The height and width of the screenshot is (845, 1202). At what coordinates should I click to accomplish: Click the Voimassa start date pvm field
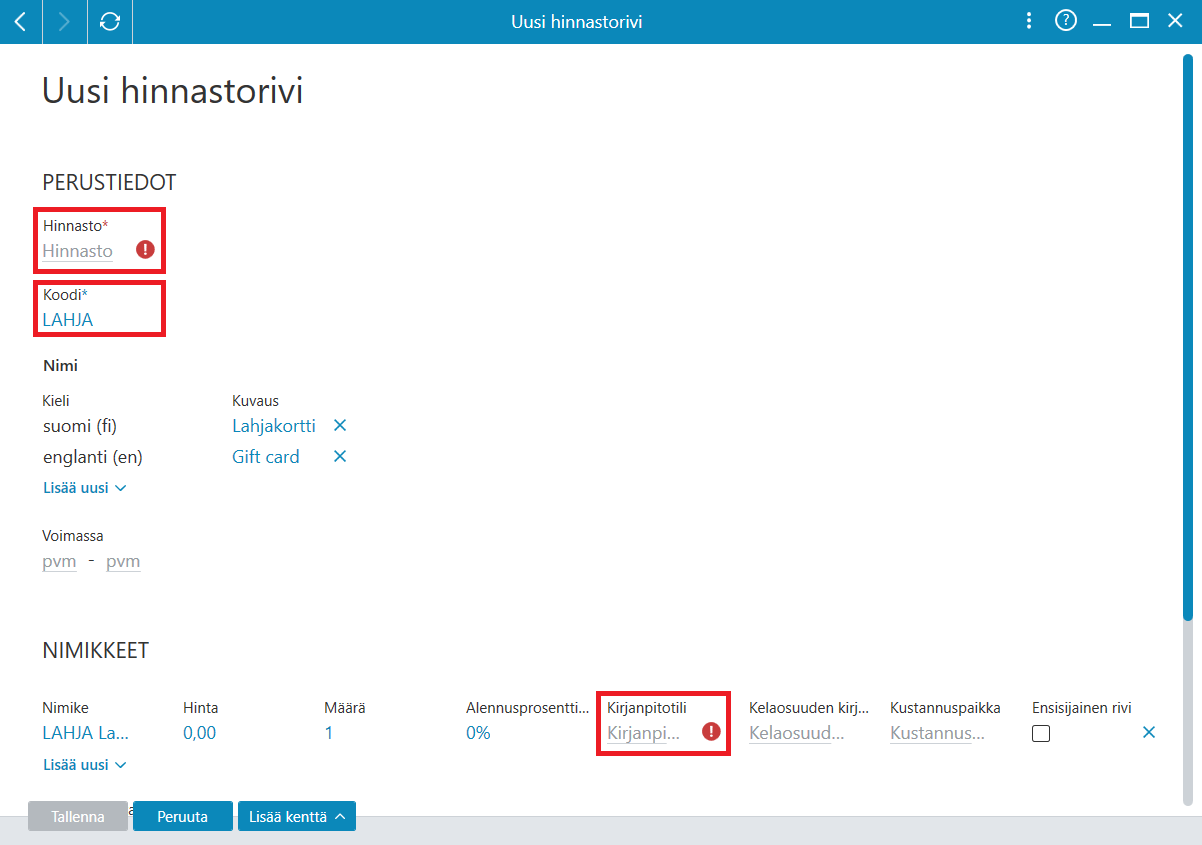59,562
